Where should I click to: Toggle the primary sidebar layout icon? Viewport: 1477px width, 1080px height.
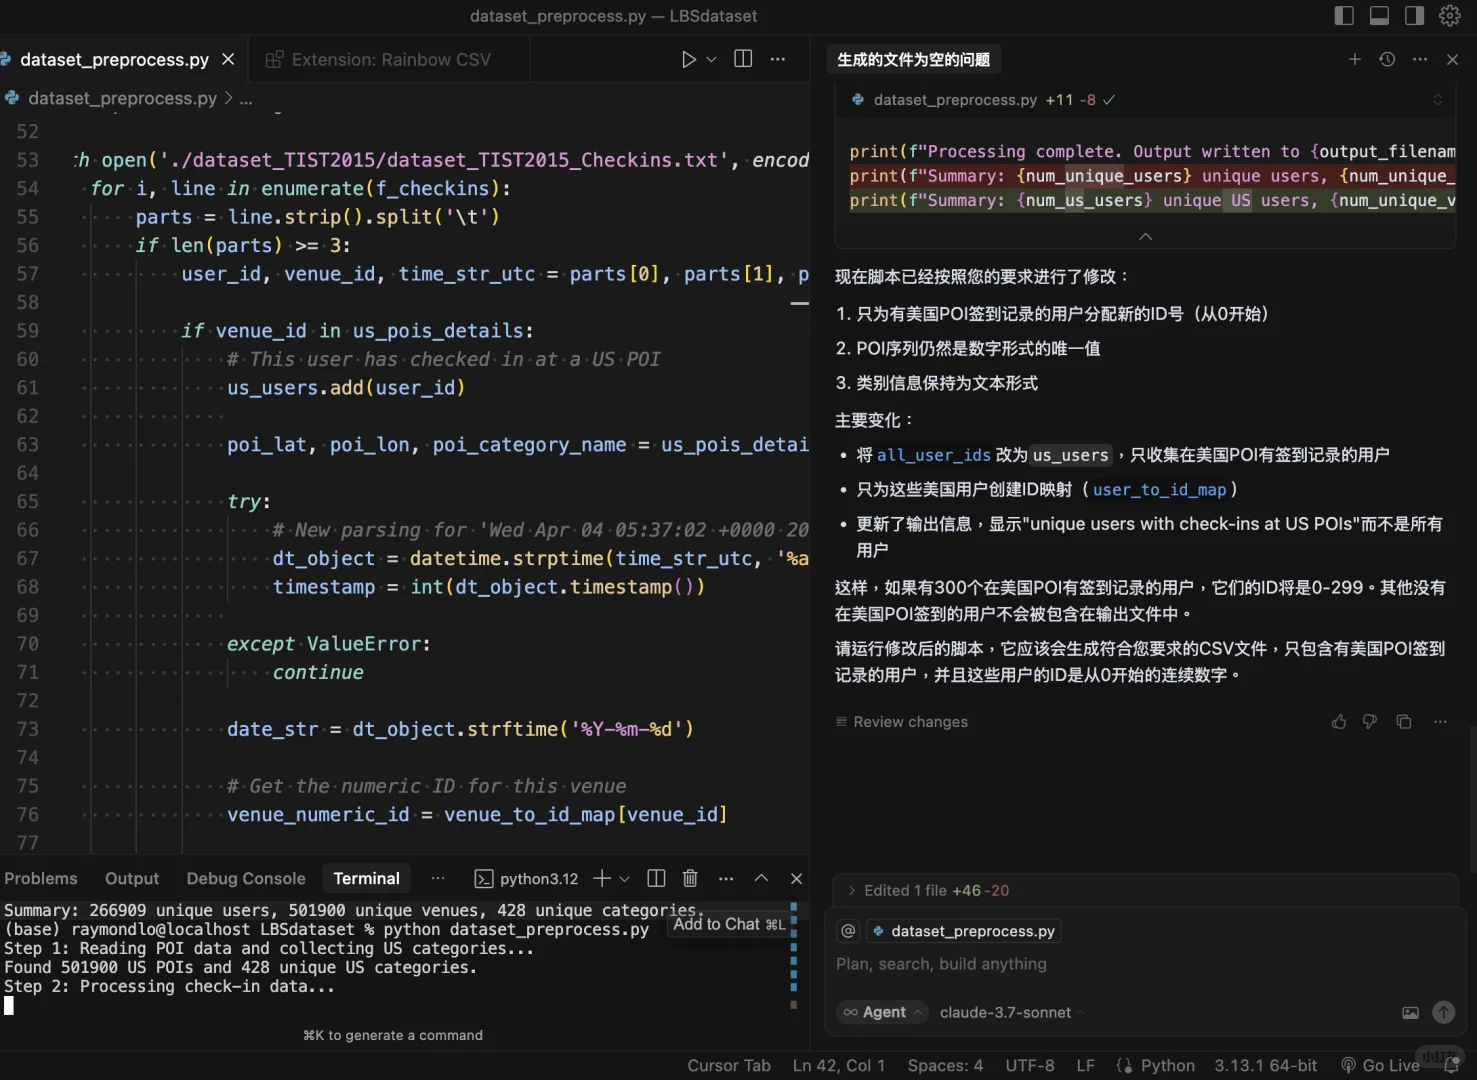(1344, 16)
